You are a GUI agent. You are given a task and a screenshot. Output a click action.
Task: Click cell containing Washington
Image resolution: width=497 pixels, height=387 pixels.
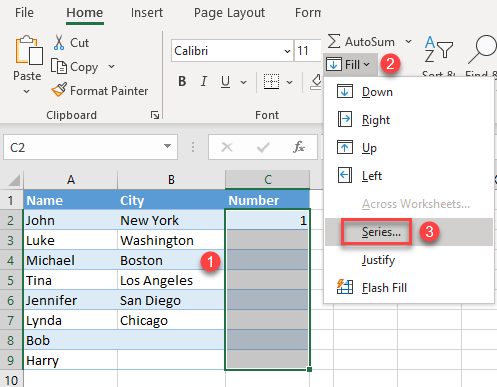click(x=171, y=240)
